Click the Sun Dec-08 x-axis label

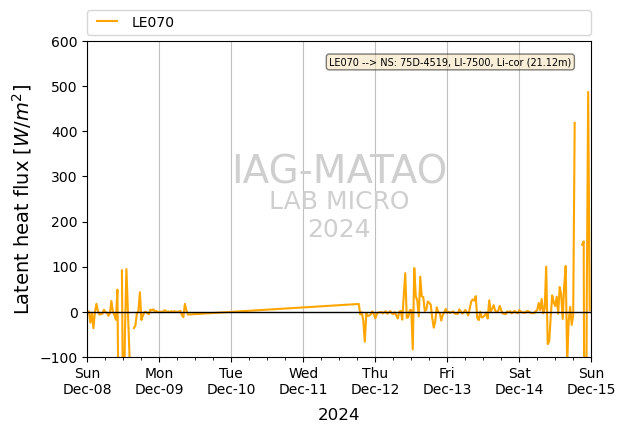87,381
